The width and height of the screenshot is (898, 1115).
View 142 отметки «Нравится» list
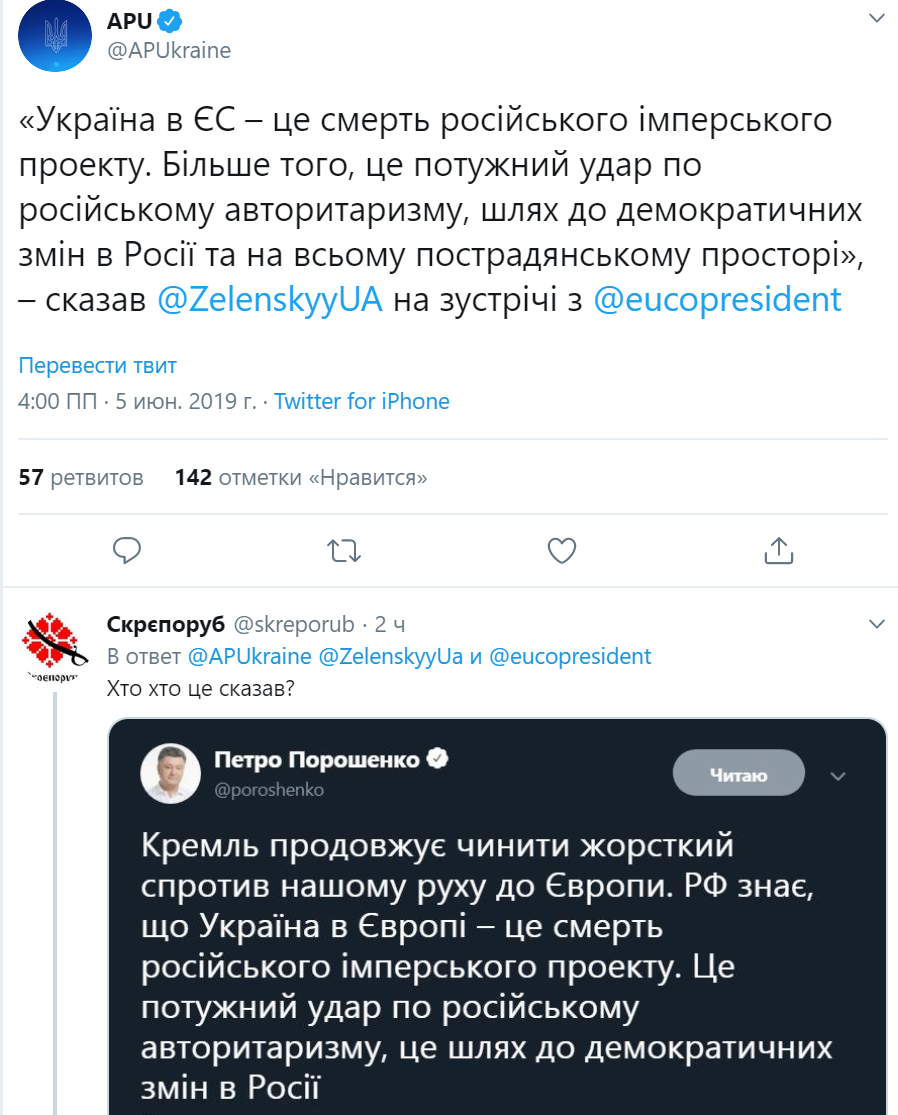[300, 477]
